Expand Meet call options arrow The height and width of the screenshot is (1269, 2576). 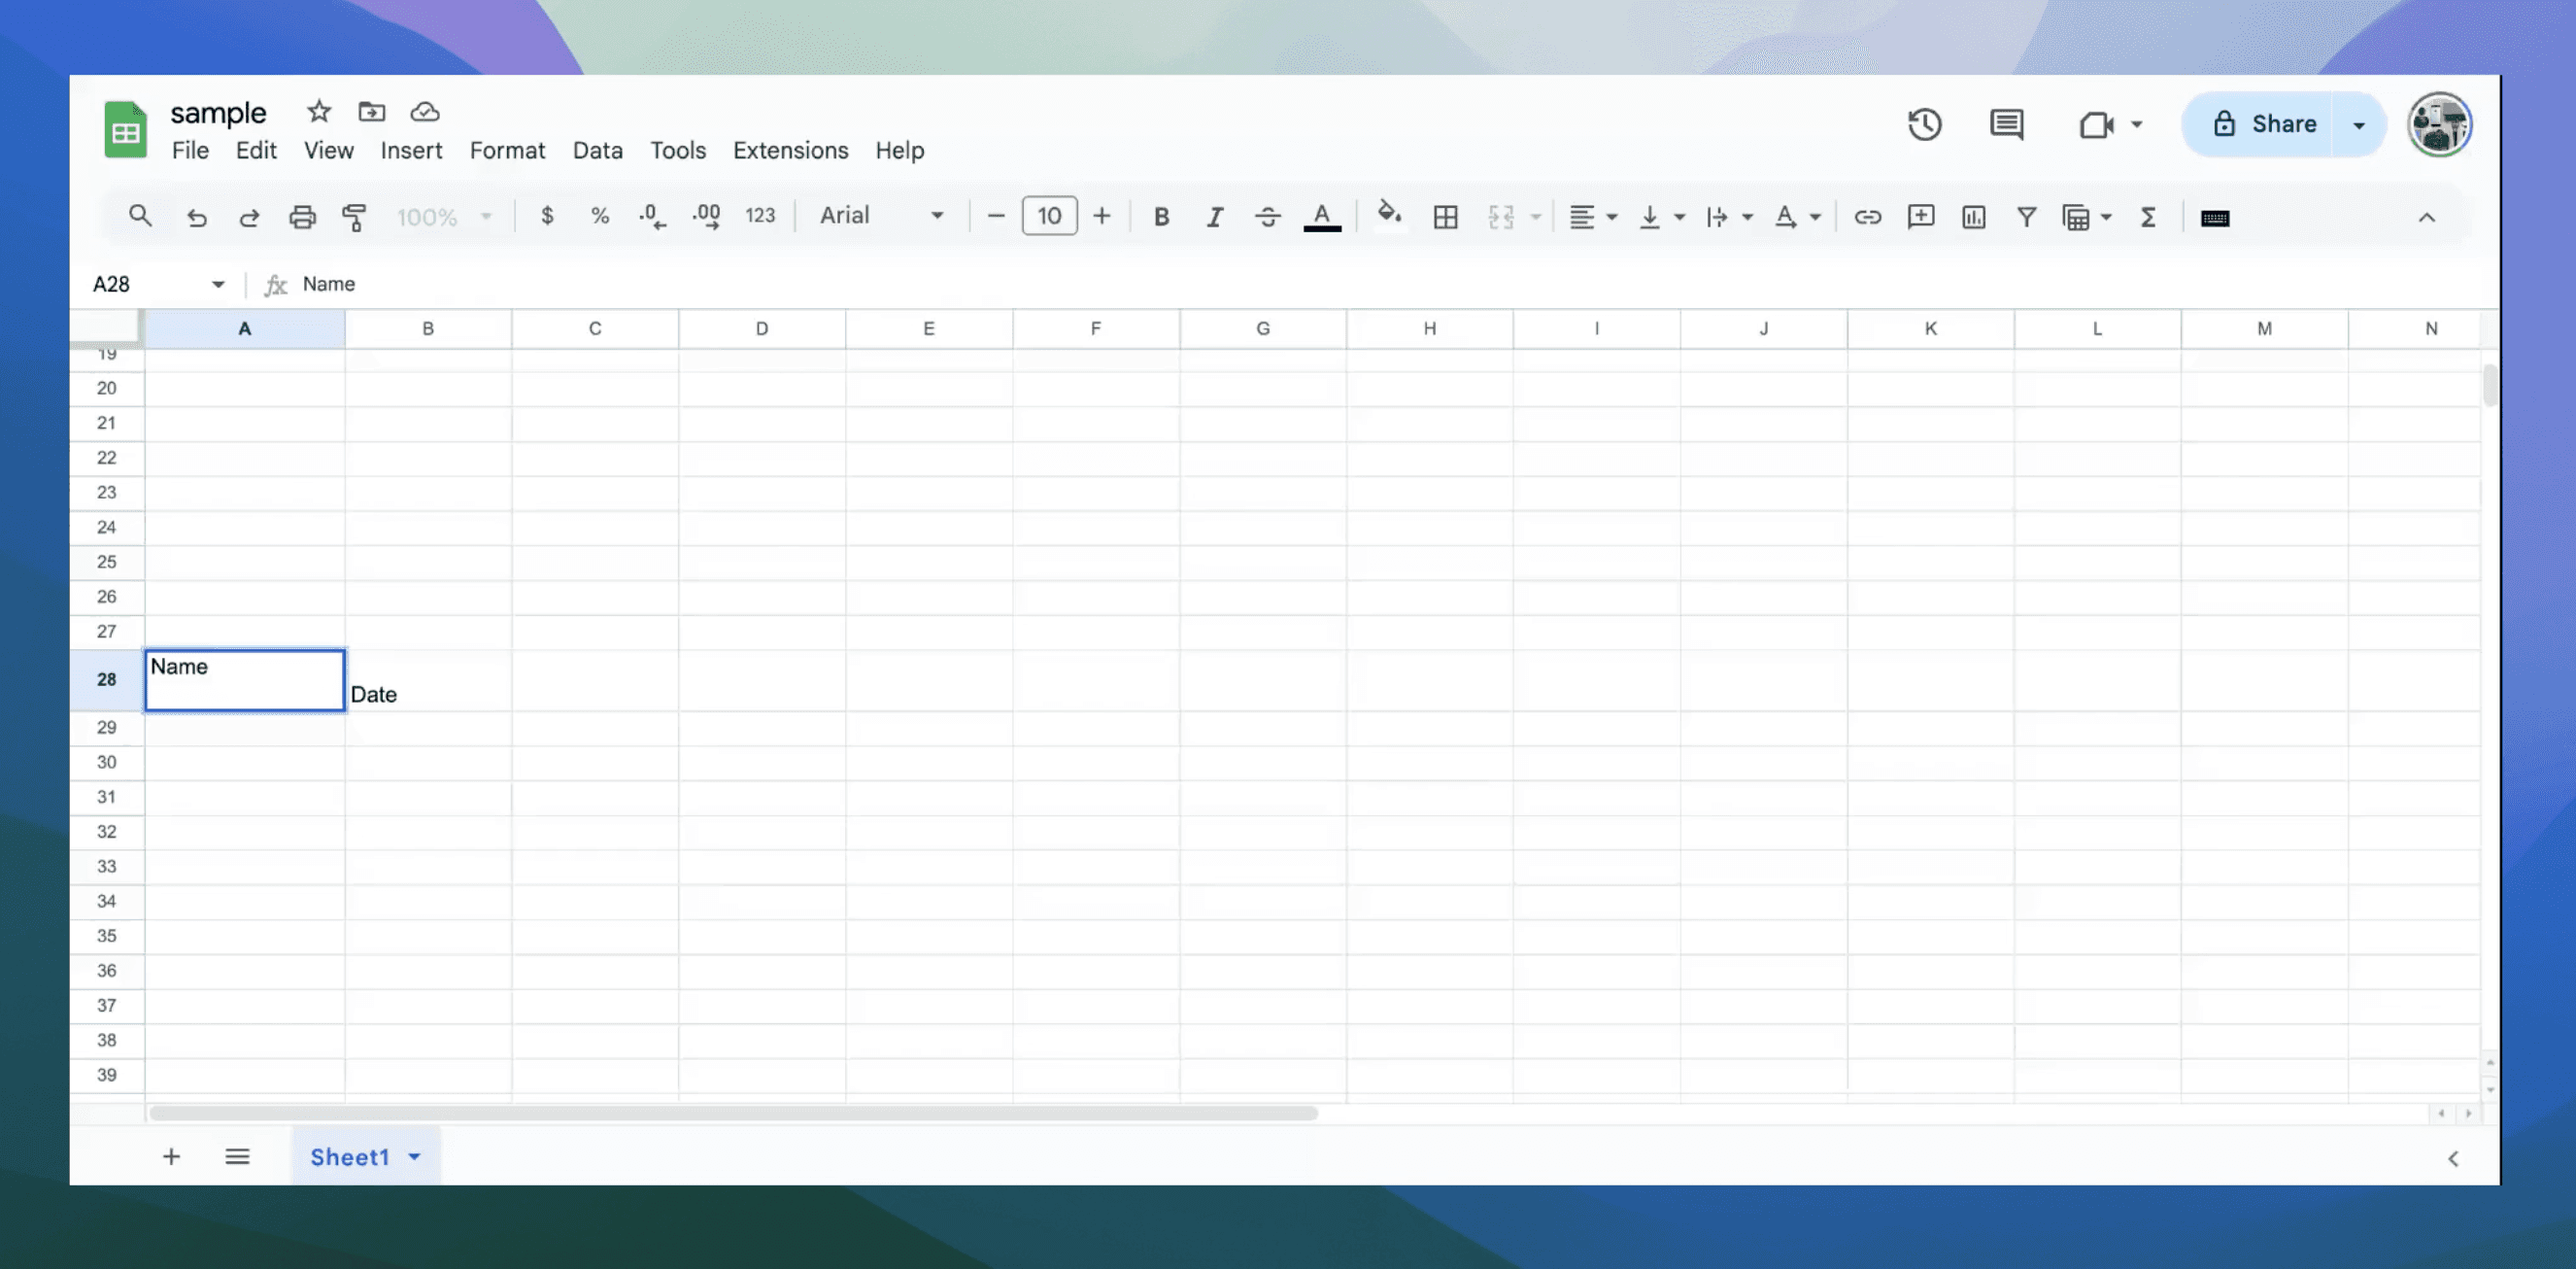[2136, 124]
